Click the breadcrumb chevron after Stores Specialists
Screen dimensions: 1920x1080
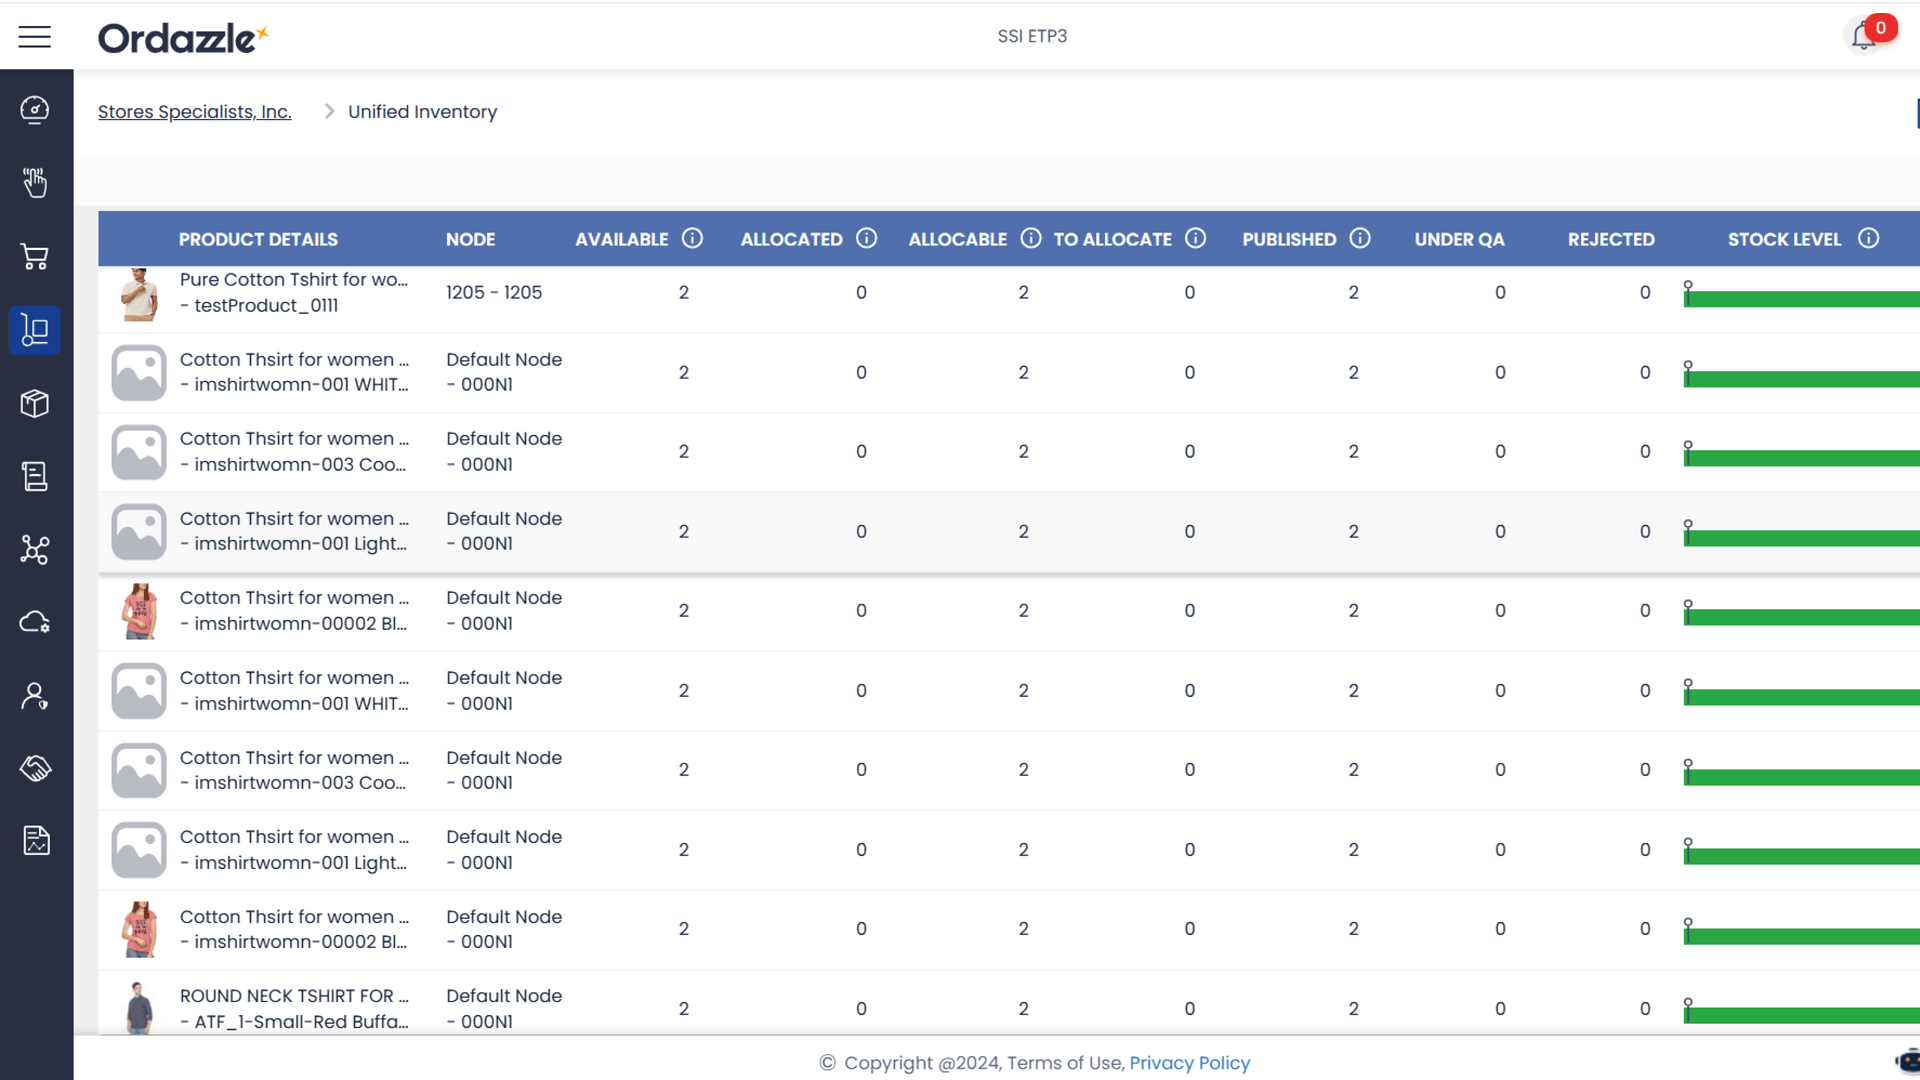(x=328, y=112)
